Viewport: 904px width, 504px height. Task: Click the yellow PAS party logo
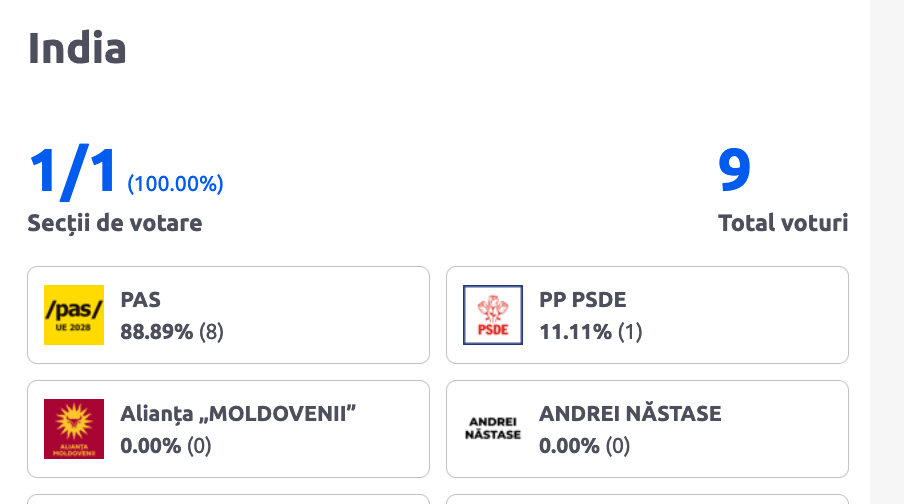[74, 315]
